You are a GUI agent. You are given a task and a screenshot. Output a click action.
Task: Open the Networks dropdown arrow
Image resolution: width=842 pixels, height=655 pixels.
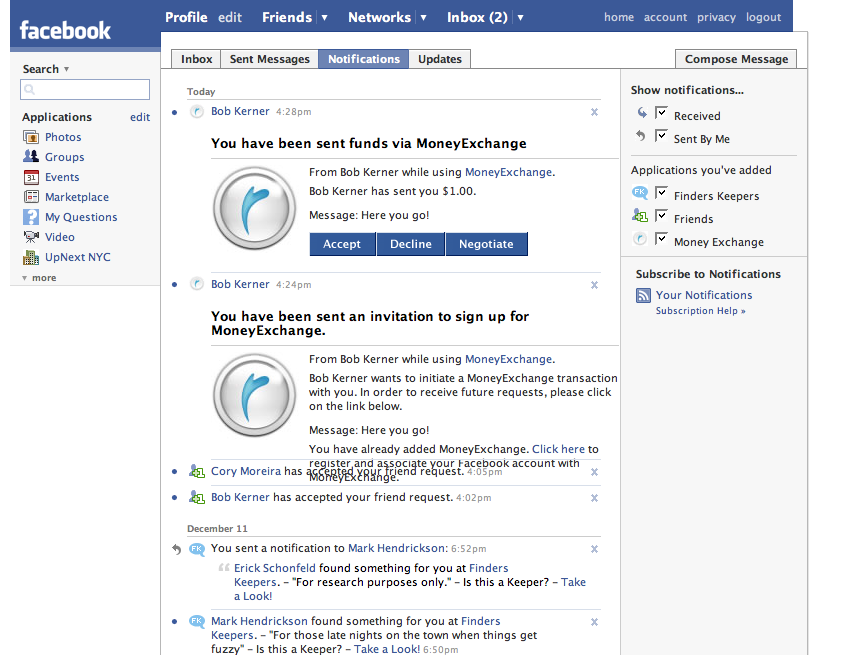423,18
